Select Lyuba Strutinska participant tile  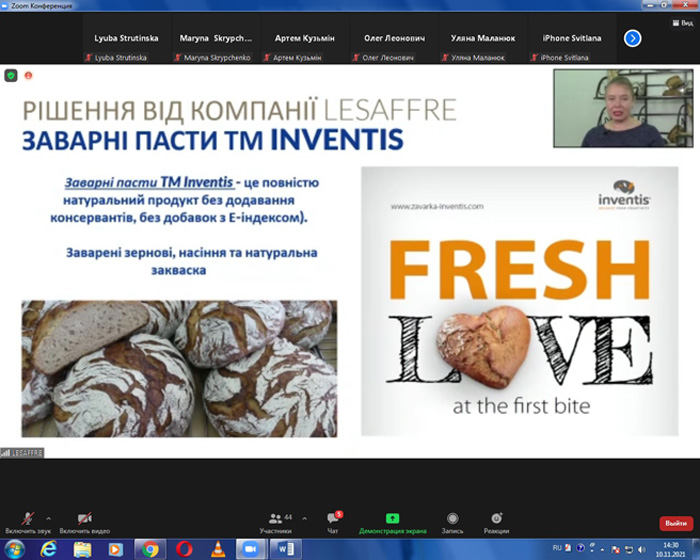126,45
